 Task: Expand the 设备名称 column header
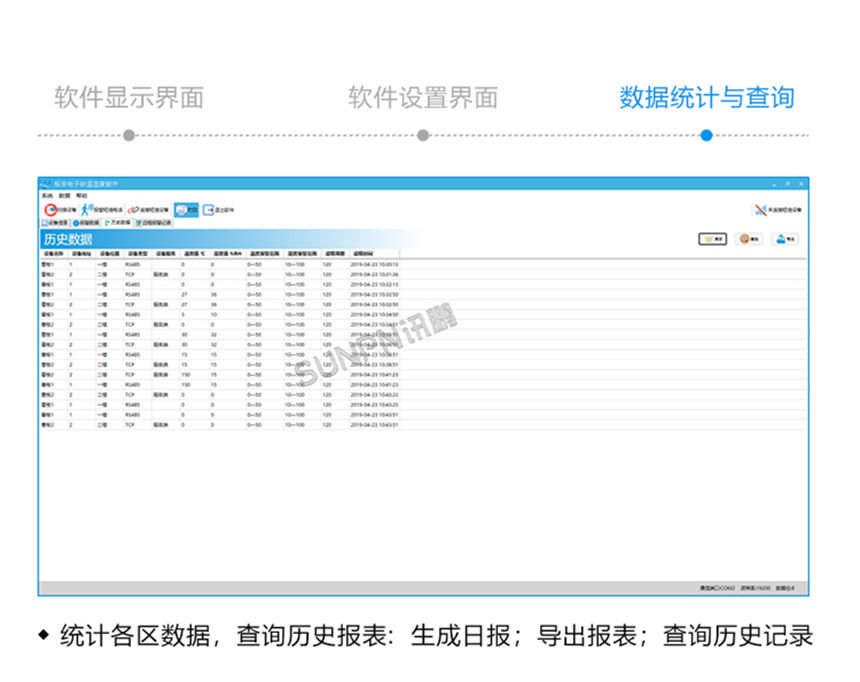52,252
